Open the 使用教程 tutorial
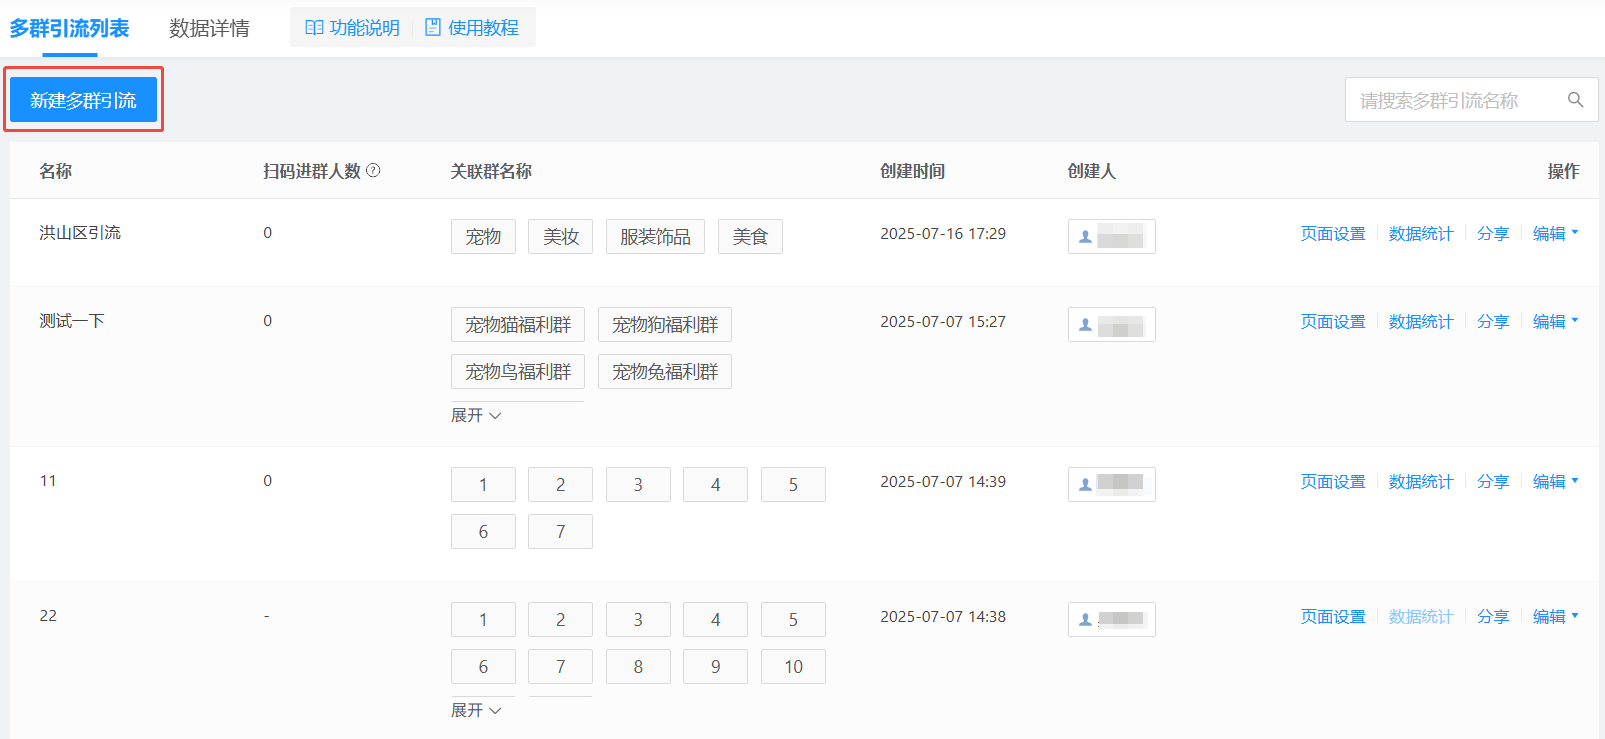Image resolution: width=1605 pixels, height=739 pixels. coord(472,28)
